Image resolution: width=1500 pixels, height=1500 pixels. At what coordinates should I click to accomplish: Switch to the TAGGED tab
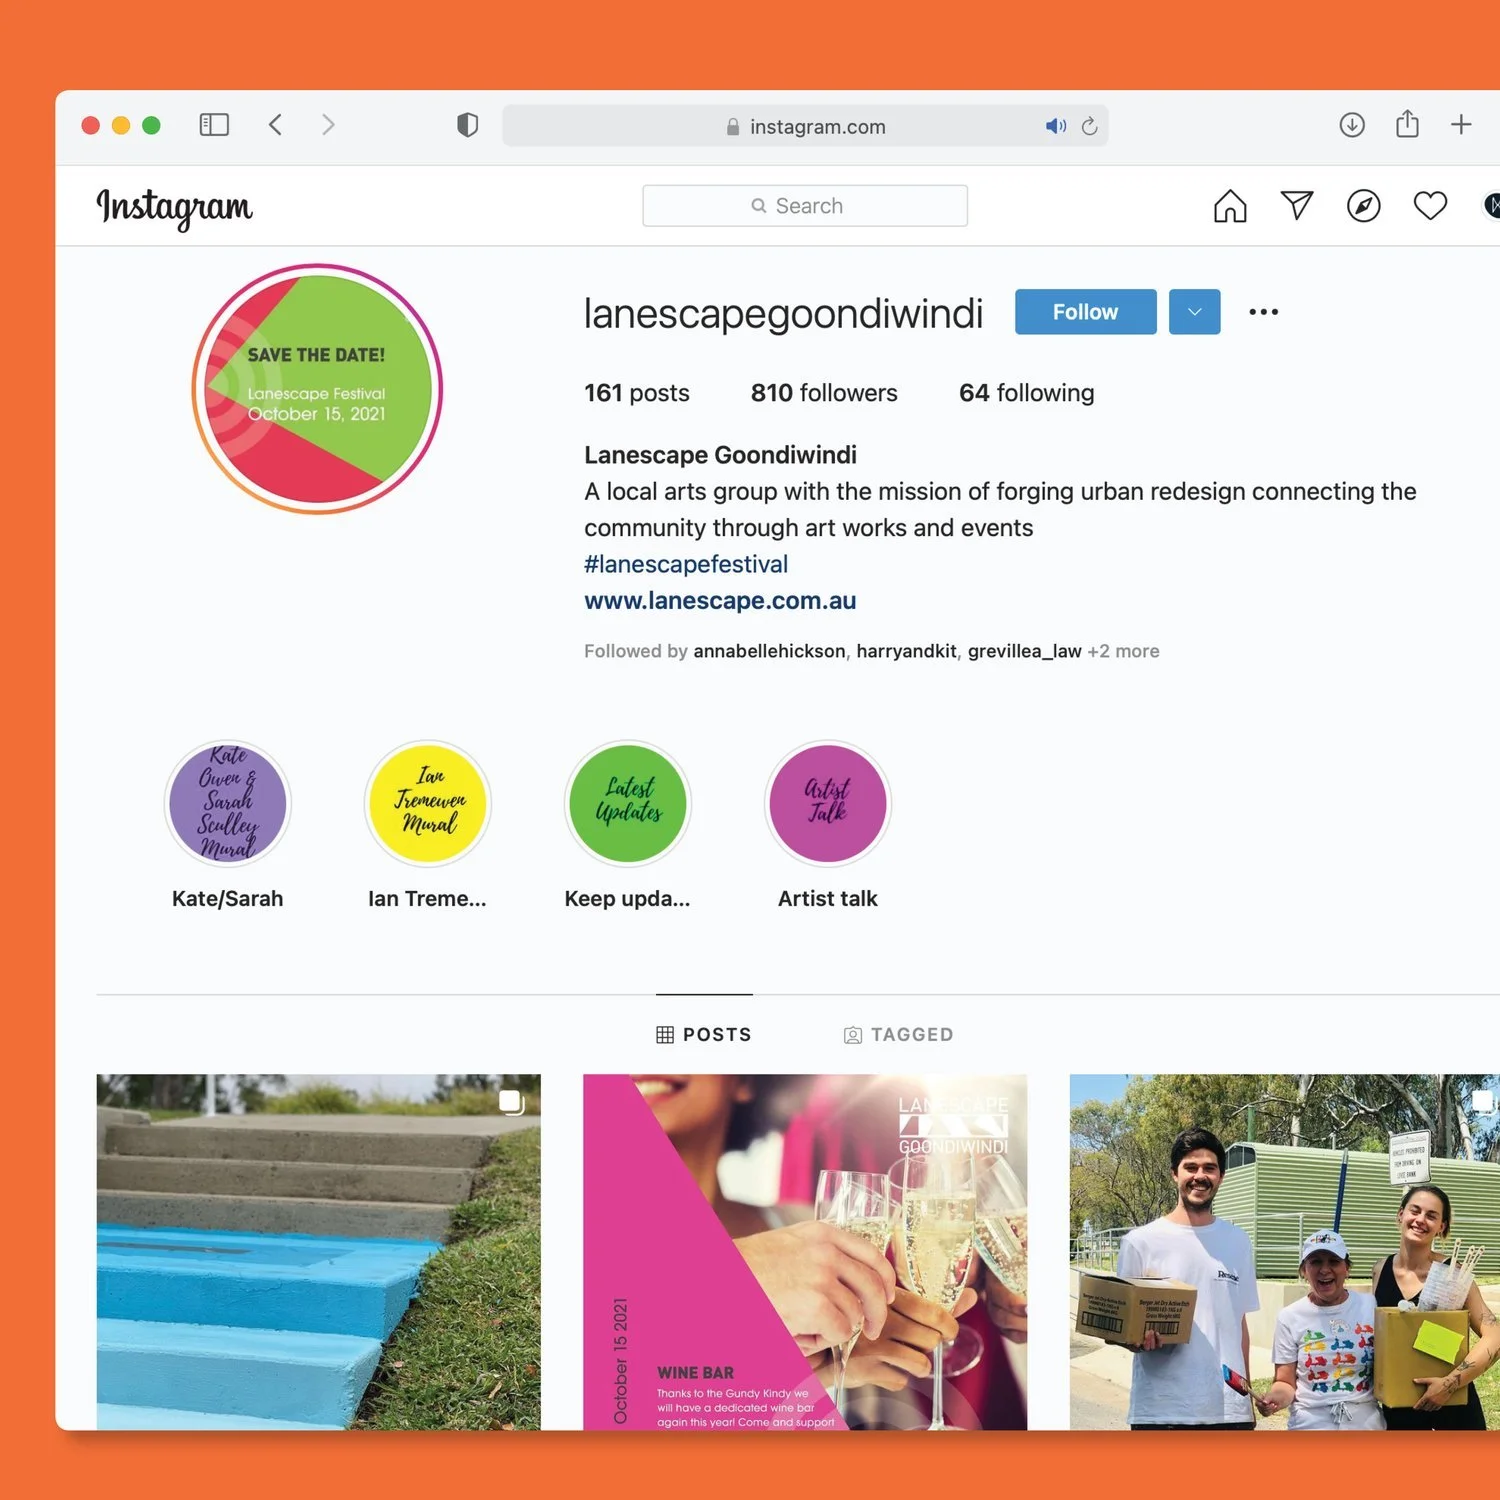[898, 1034]
